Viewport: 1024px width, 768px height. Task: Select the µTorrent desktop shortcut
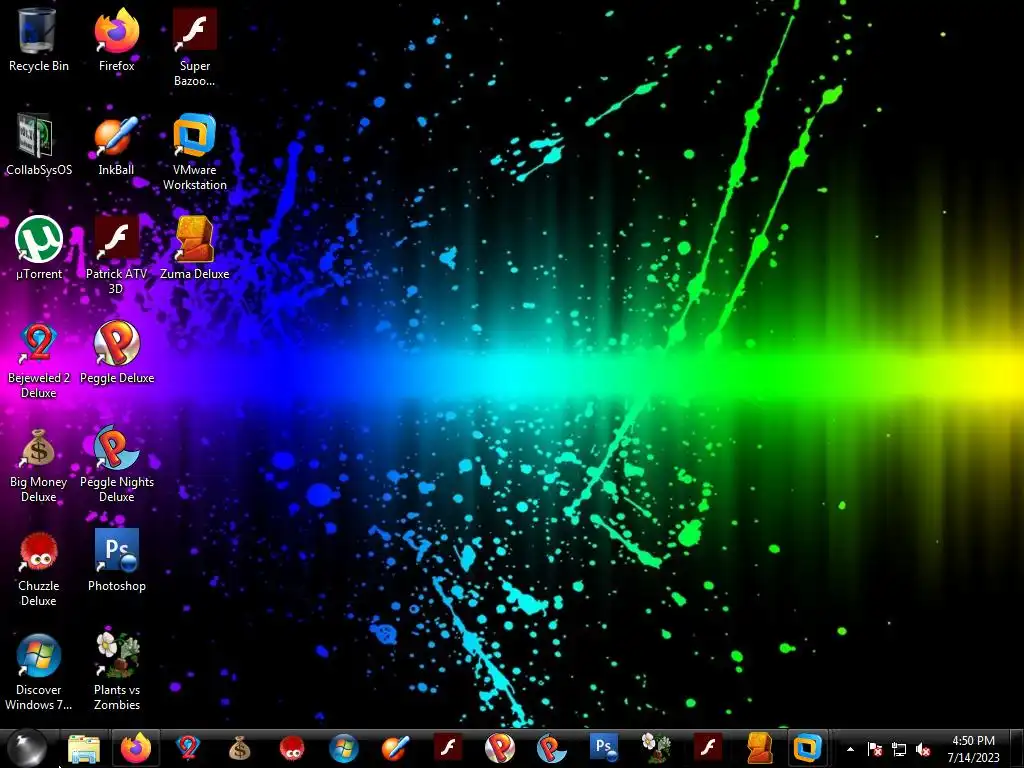pos(39,248)
